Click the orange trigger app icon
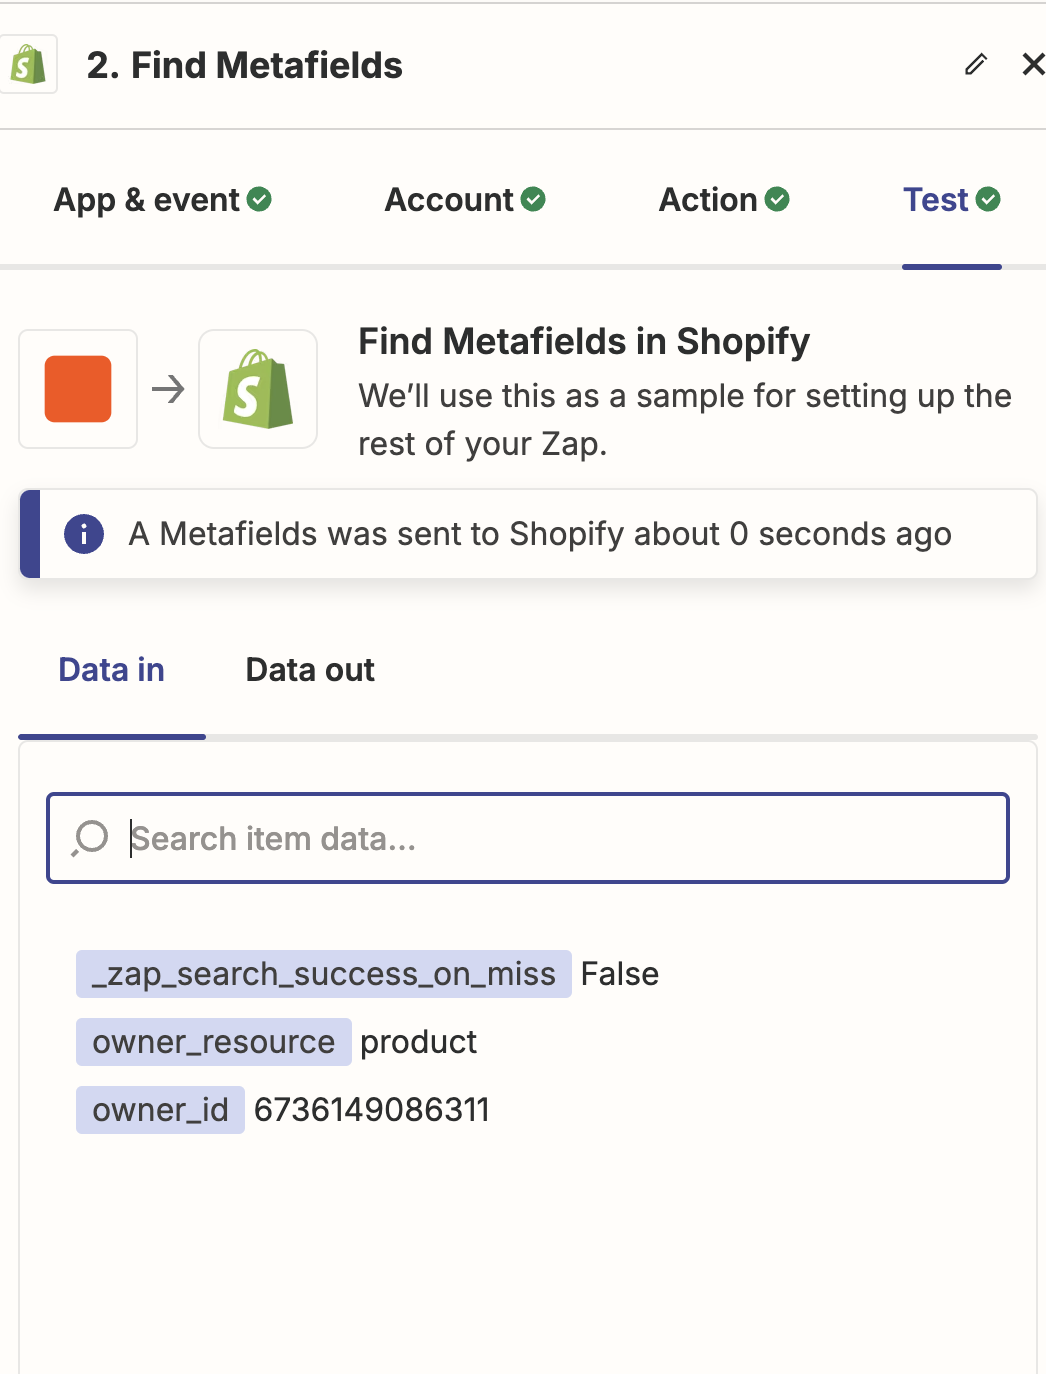 coord(78,389)
